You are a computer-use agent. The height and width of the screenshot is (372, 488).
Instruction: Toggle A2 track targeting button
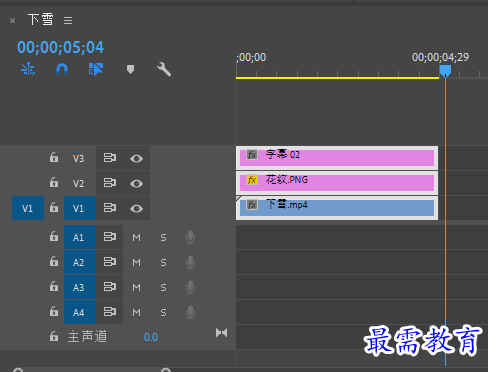pos(80,262)
